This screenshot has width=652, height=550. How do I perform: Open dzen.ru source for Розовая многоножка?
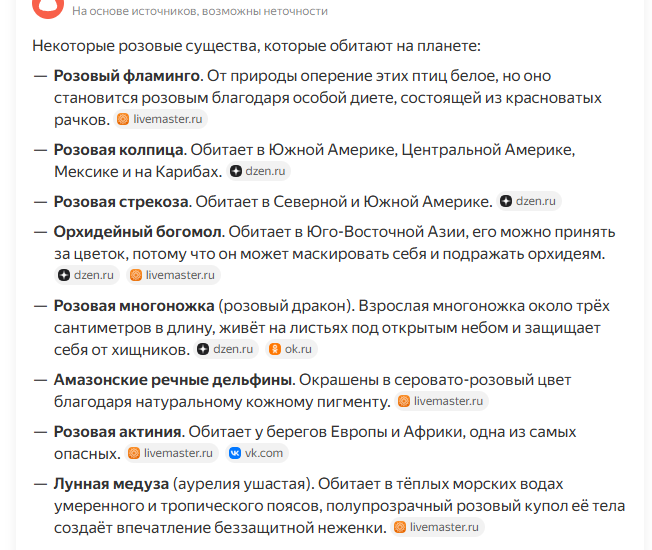224,350
